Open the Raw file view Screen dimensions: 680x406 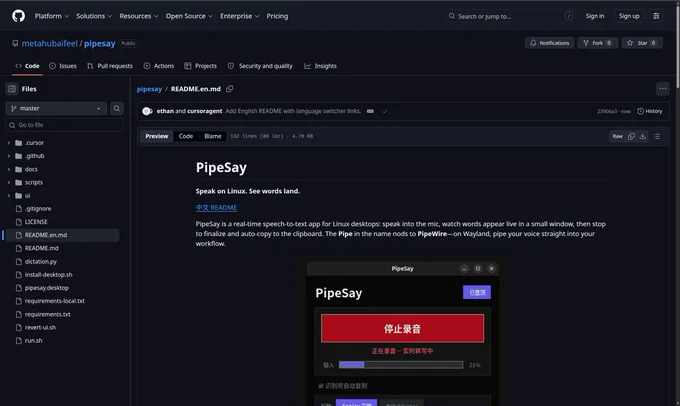tap(617, 136)
